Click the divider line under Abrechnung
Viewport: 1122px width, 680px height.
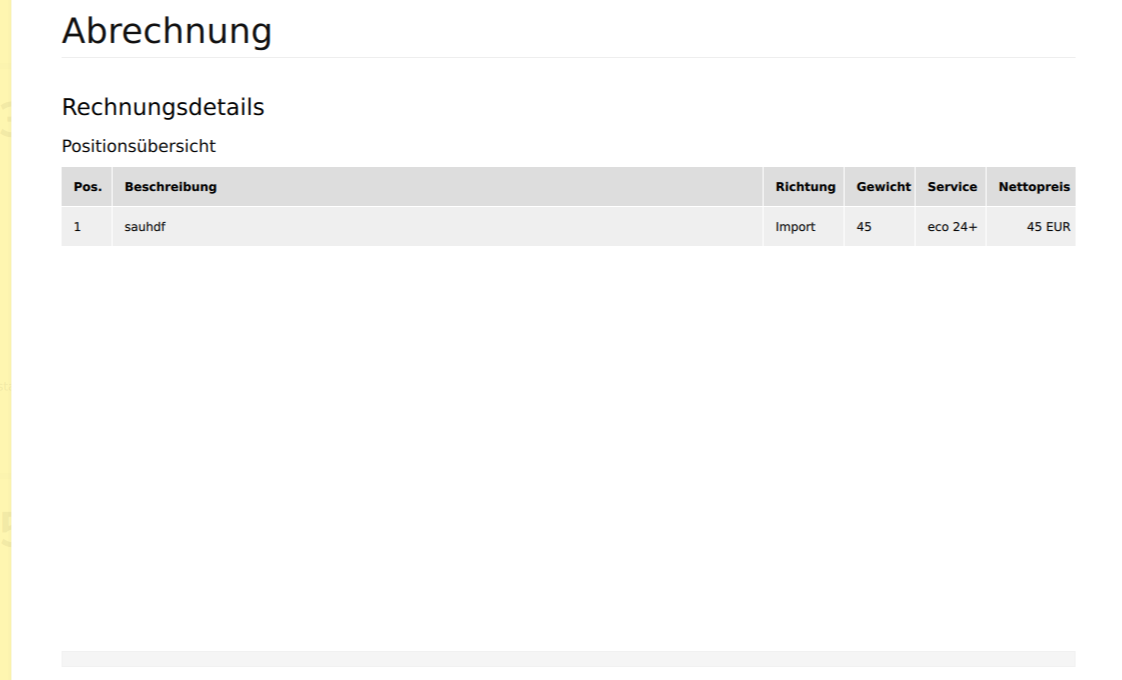(568, 57)
